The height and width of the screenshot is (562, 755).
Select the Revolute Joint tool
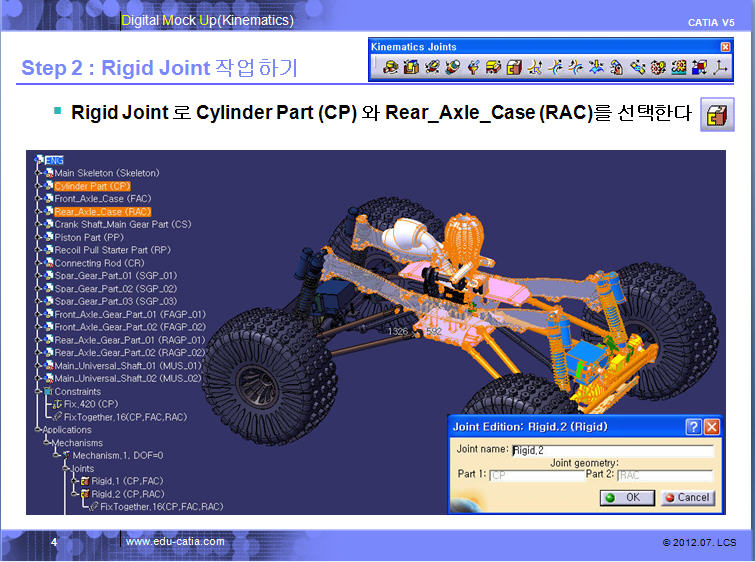pyautogui.click(x=390, y=68)
